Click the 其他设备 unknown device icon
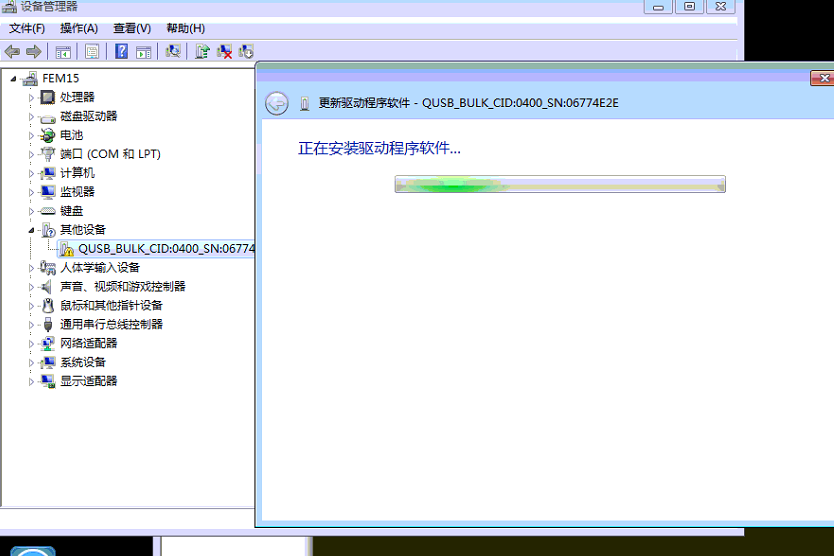This screenshot has height=556, width=834. point(48,230)
